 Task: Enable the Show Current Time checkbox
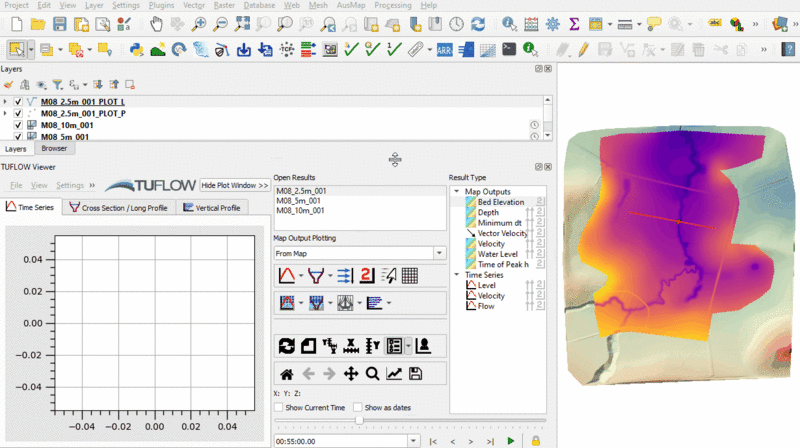(279, 408)
